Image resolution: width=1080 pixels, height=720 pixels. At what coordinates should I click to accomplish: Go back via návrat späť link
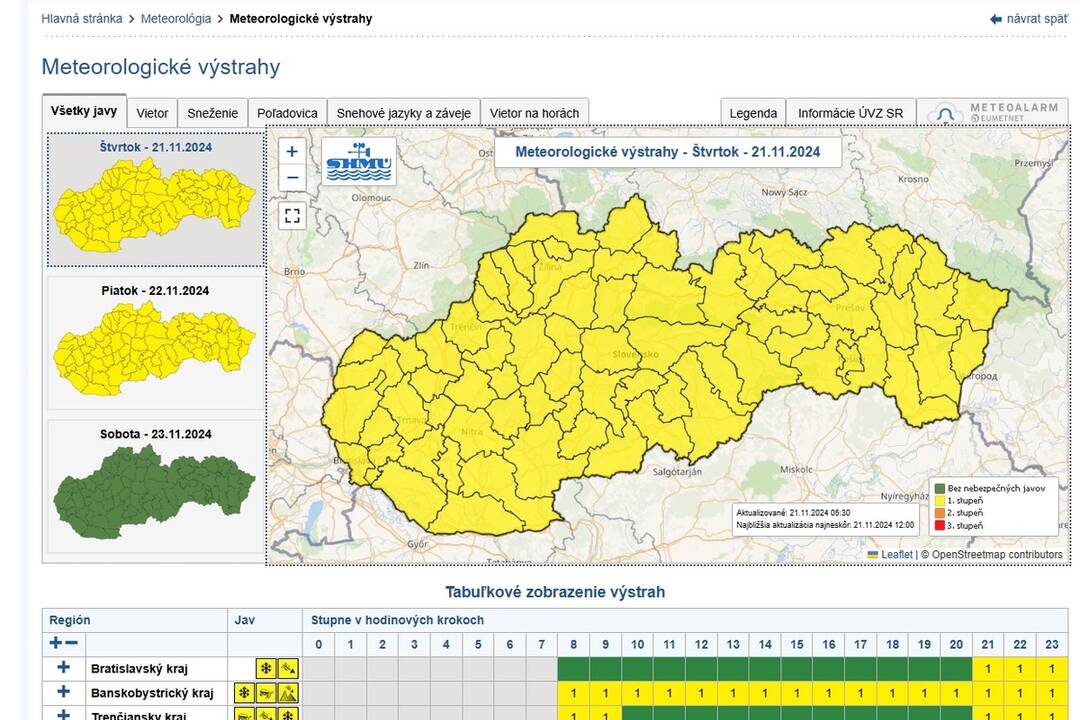pyautogui.click(x=1028, y=19)
